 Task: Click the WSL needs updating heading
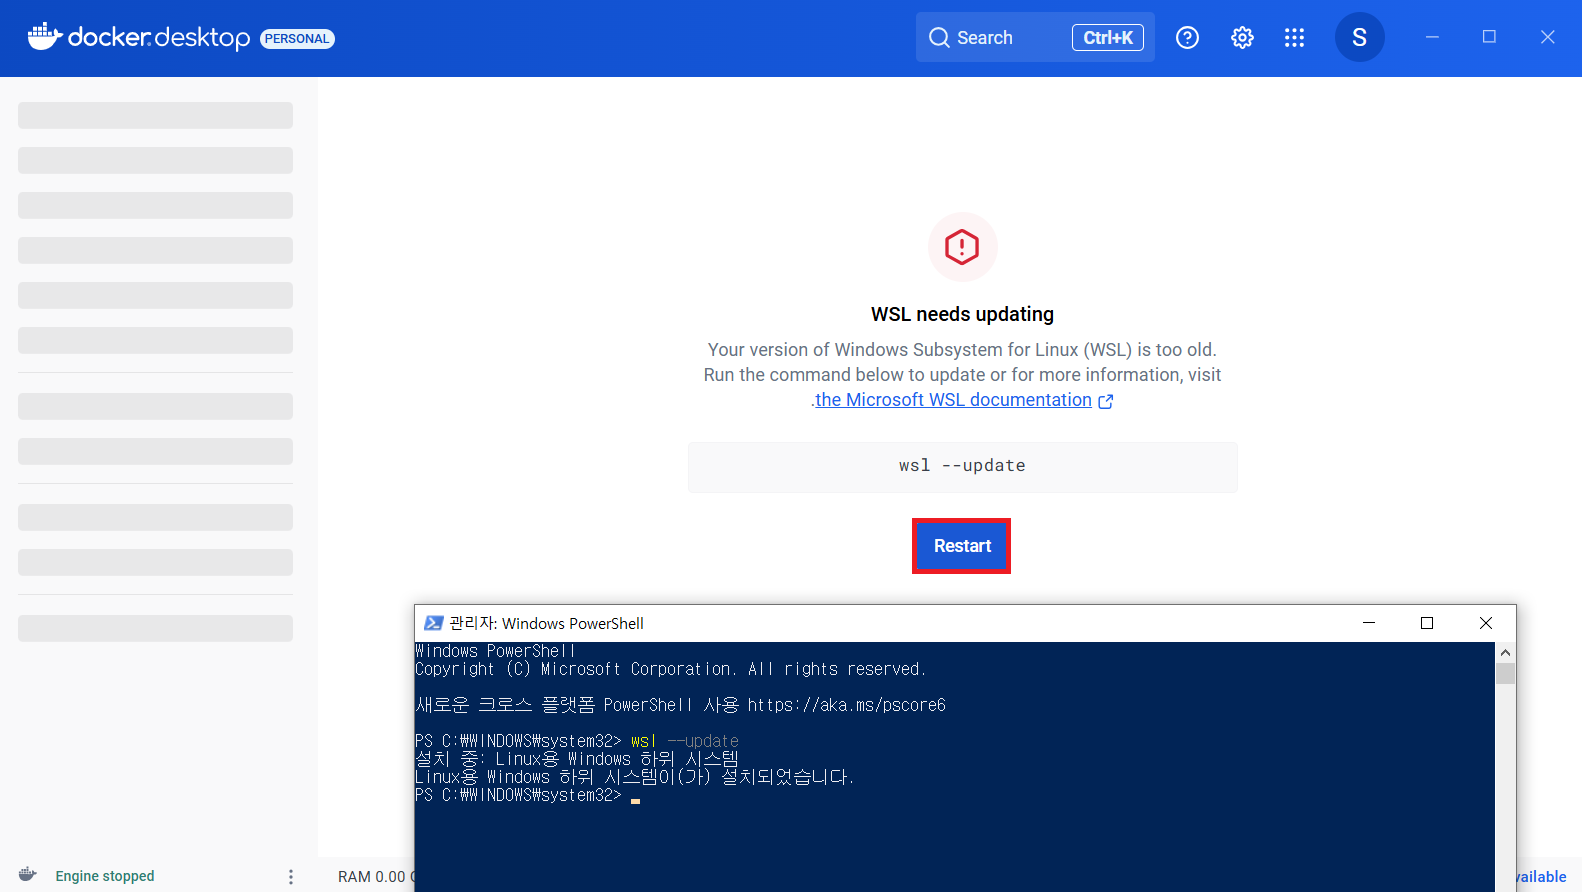click(962, 314)
